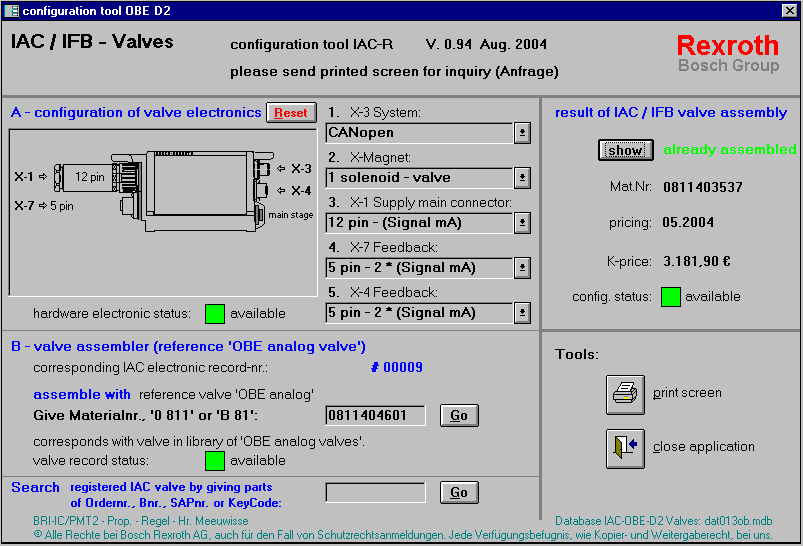
Task: Click 'Database IAC-OBE-D2 Valves: dat013ob.mdb' text
Action: (664, 521)
